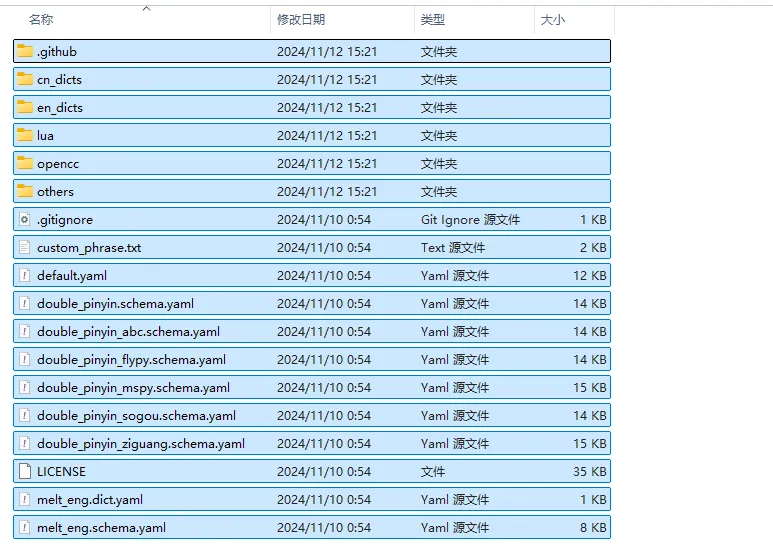Click the custom_phrase.txt text file icon
Viewport: 773px width, 547px height.
click(x=25, y=247)
